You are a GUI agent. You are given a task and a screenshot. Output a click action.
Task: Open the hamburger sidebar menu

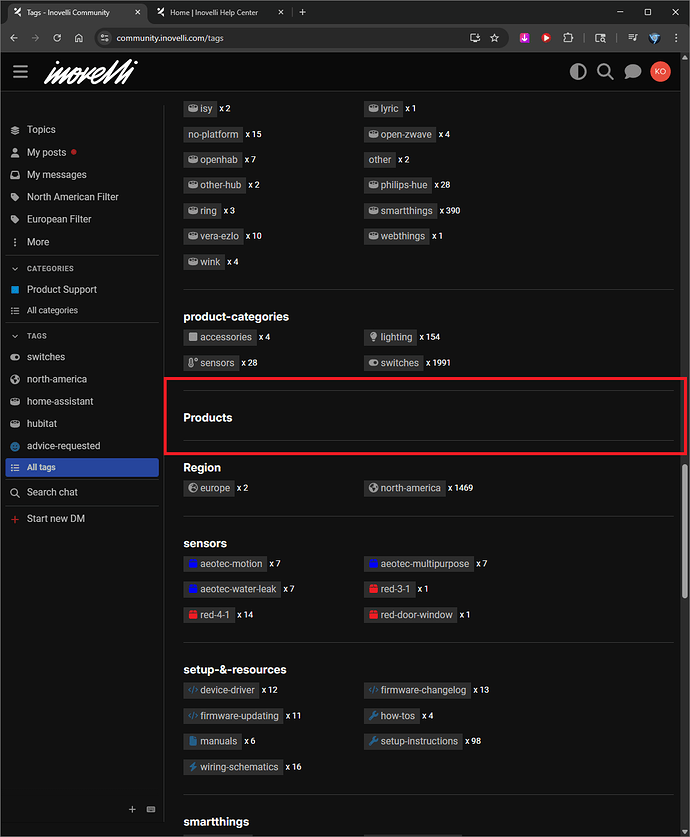click(20, 72)
